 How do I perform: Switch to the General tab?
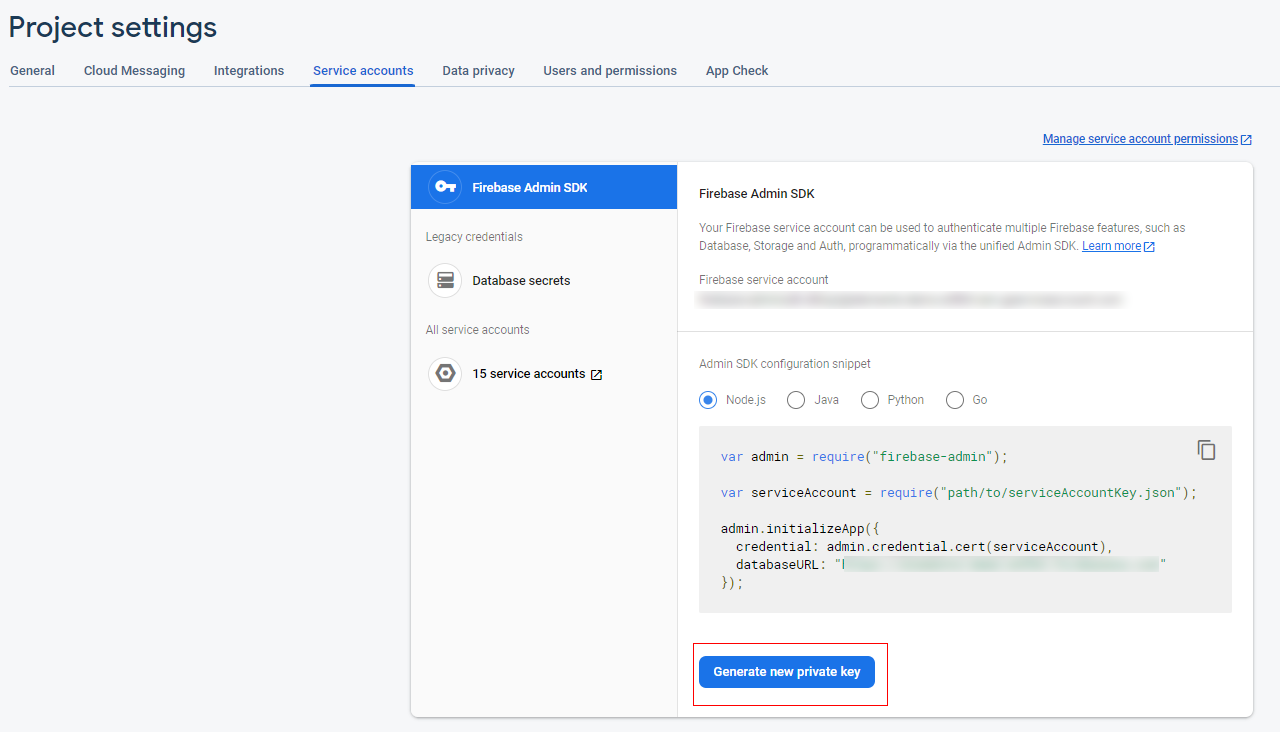[32, 71]
